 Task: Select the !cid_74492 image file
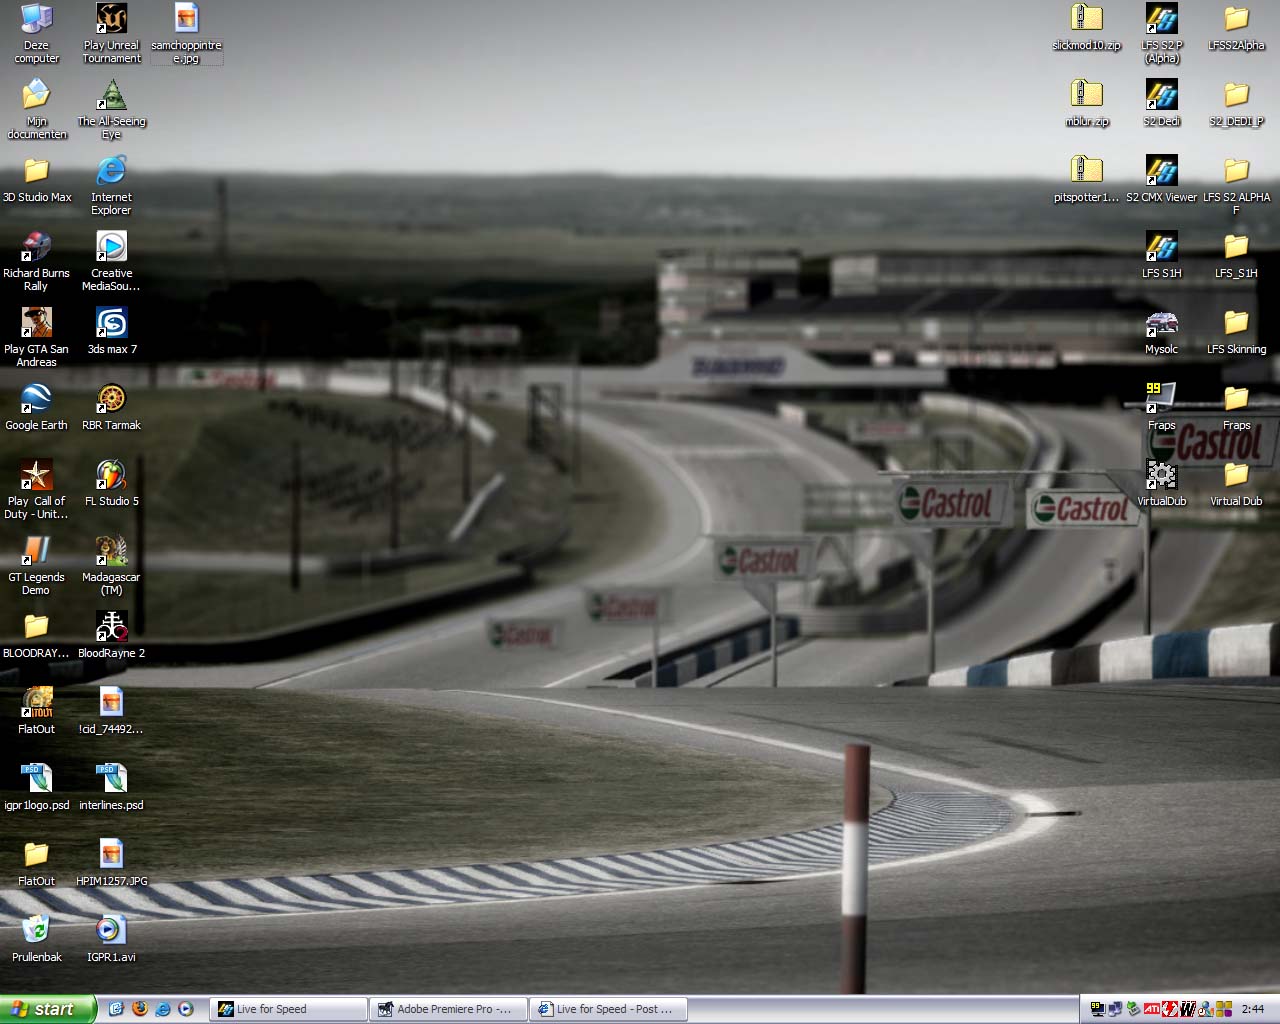(x=111, y=711)
